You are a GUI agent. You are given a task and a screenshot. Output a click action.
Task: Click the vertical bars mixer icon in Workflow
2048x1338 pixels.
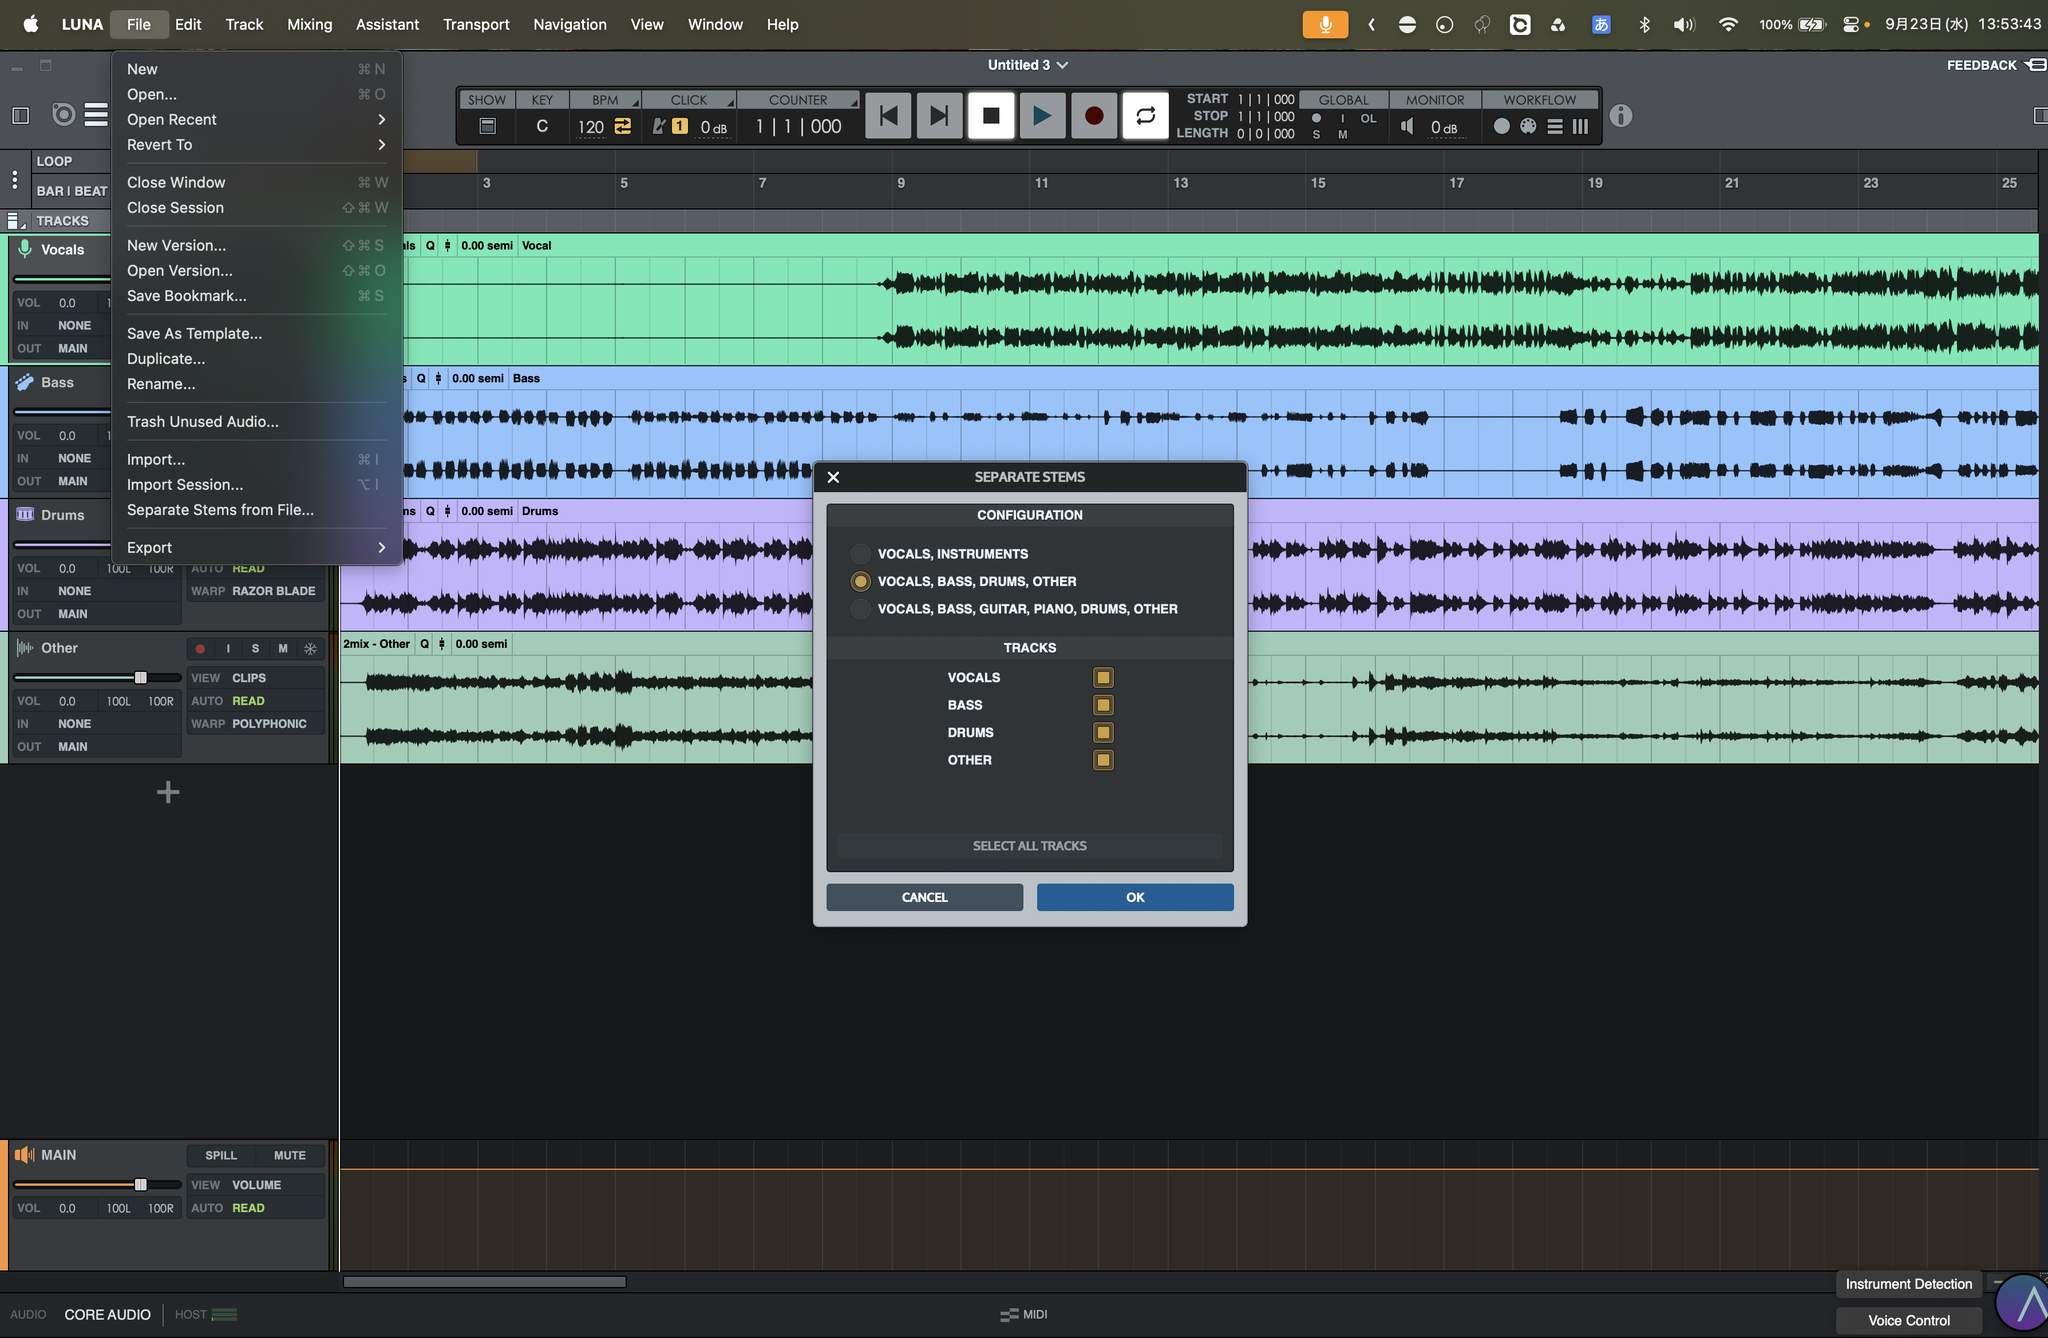point(1581,126)
